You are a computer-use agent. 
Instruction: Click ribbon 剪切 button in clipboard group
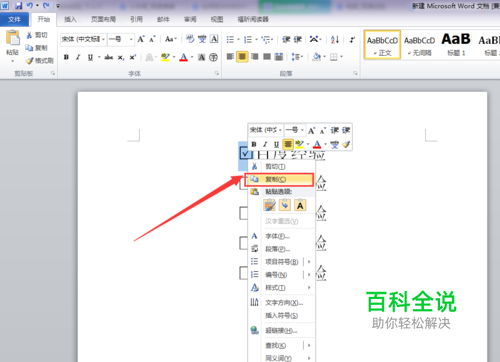[x=37, y=35]
